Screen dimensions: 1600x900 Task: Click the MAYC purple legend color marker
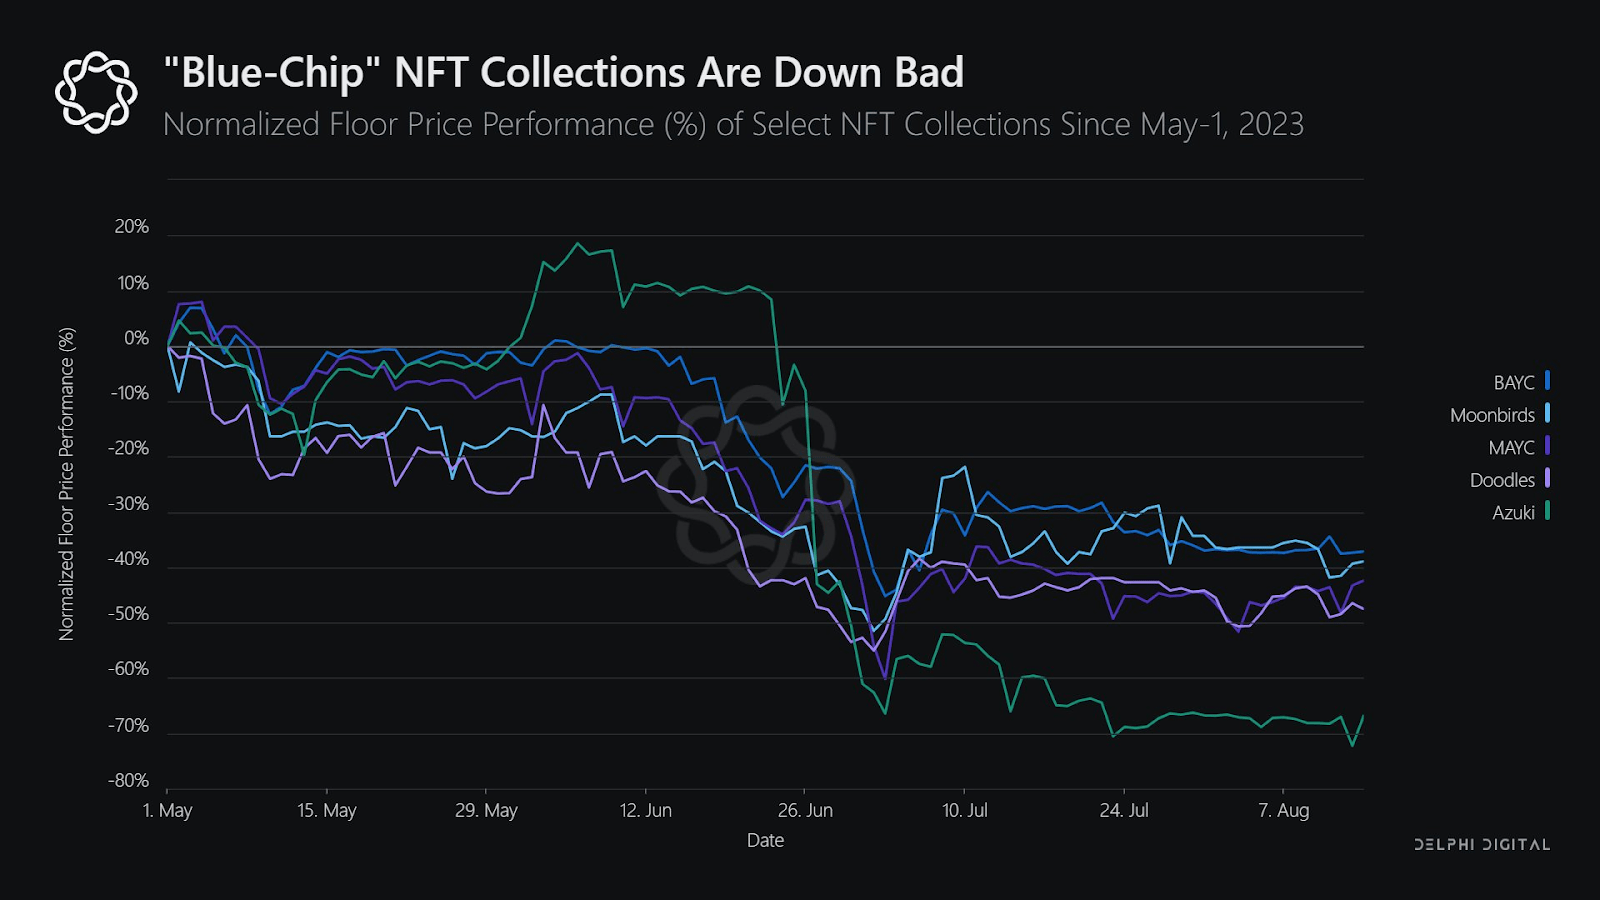pos(1547,446)
